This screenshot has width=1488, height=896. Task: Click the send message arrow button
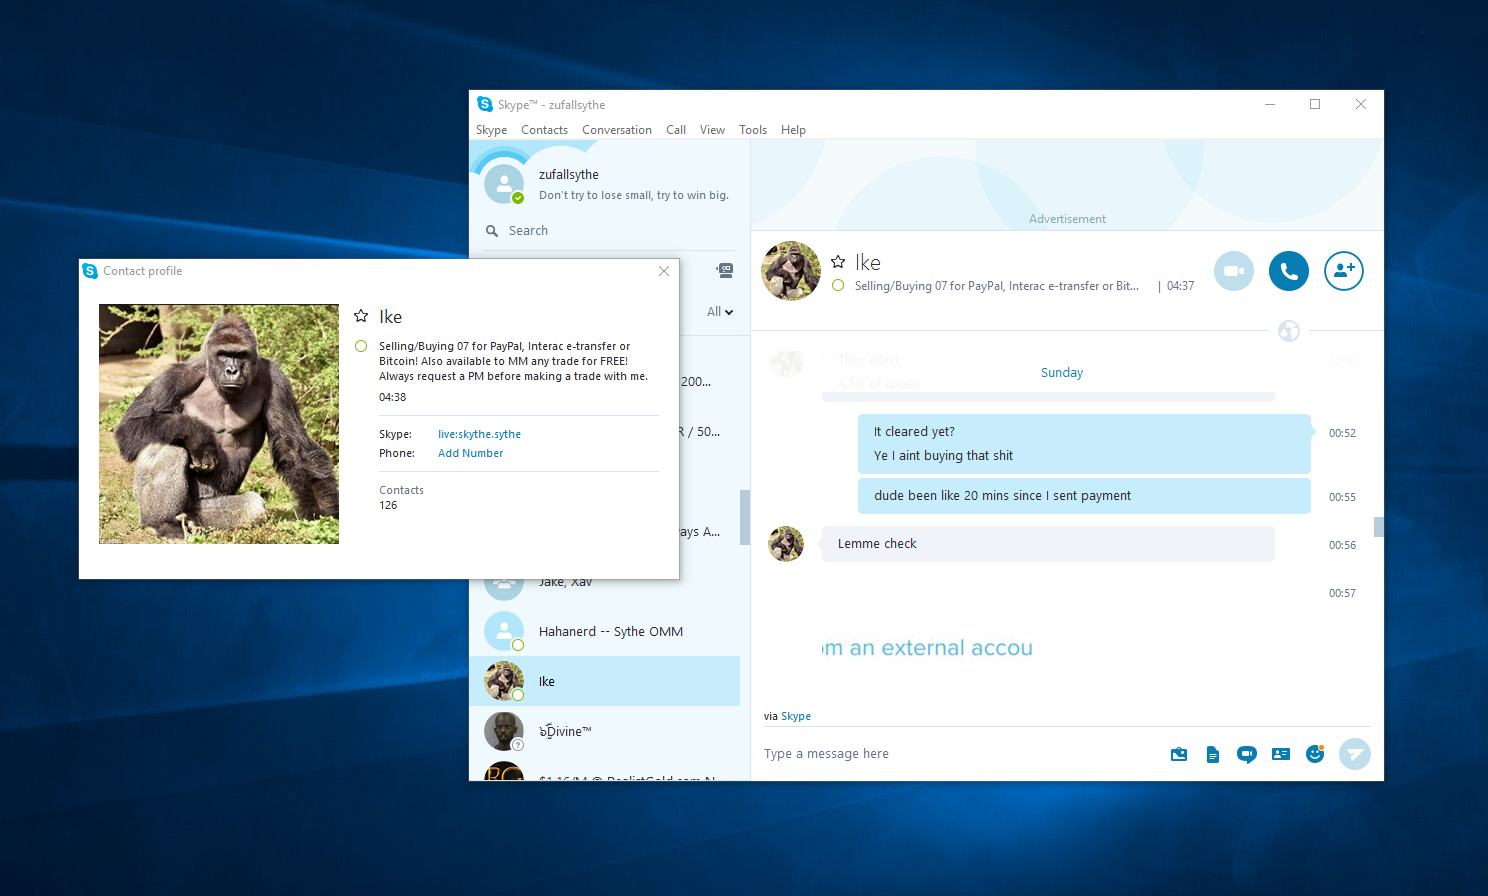(x=1355, y=754)
